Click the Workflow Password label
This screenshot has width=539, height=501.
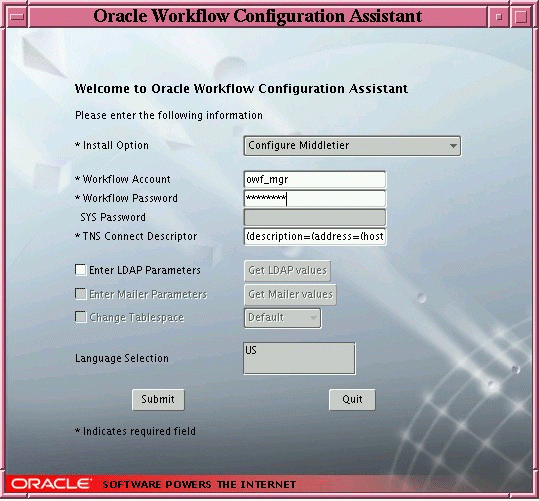tap(126, 198)
